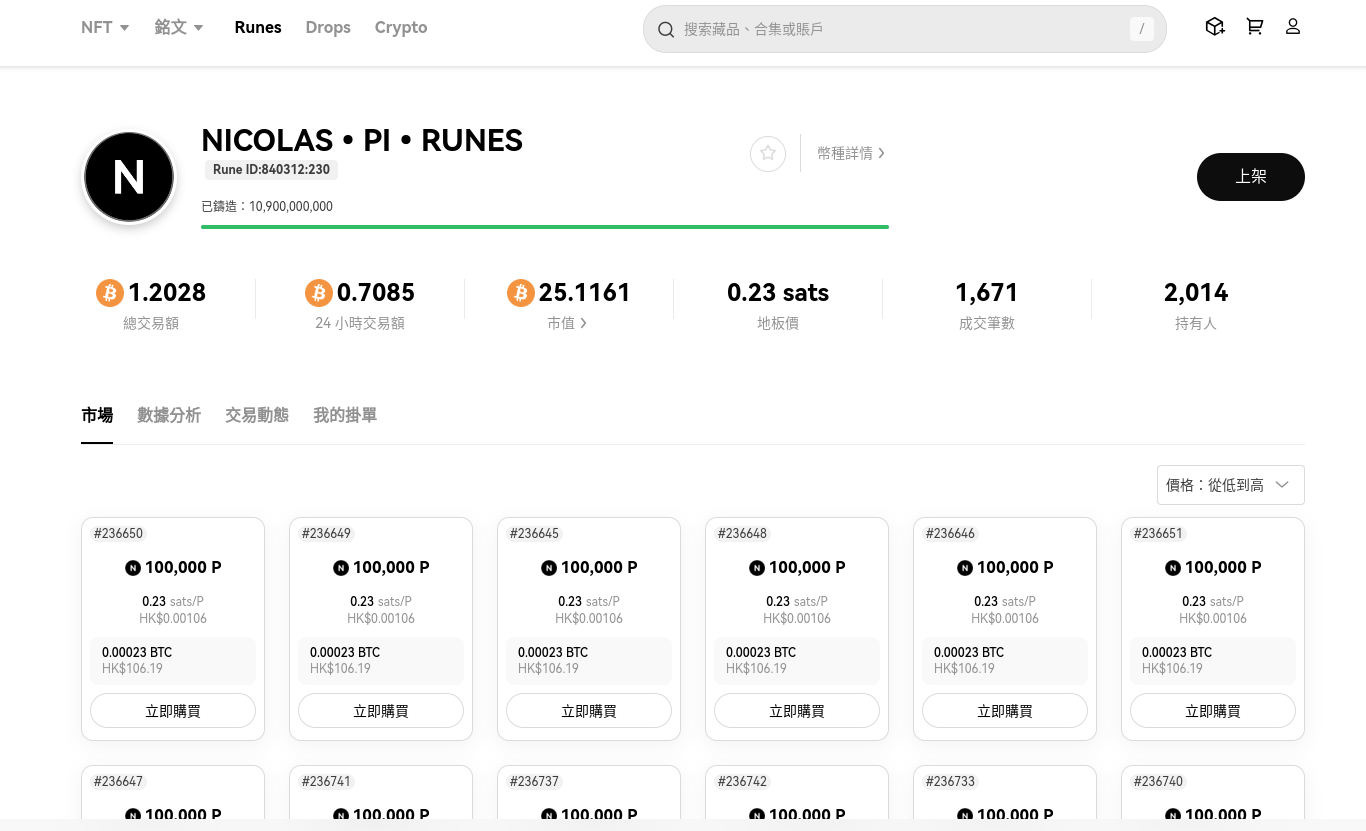Switch to the 數據分析 tab

pos(169,415)
